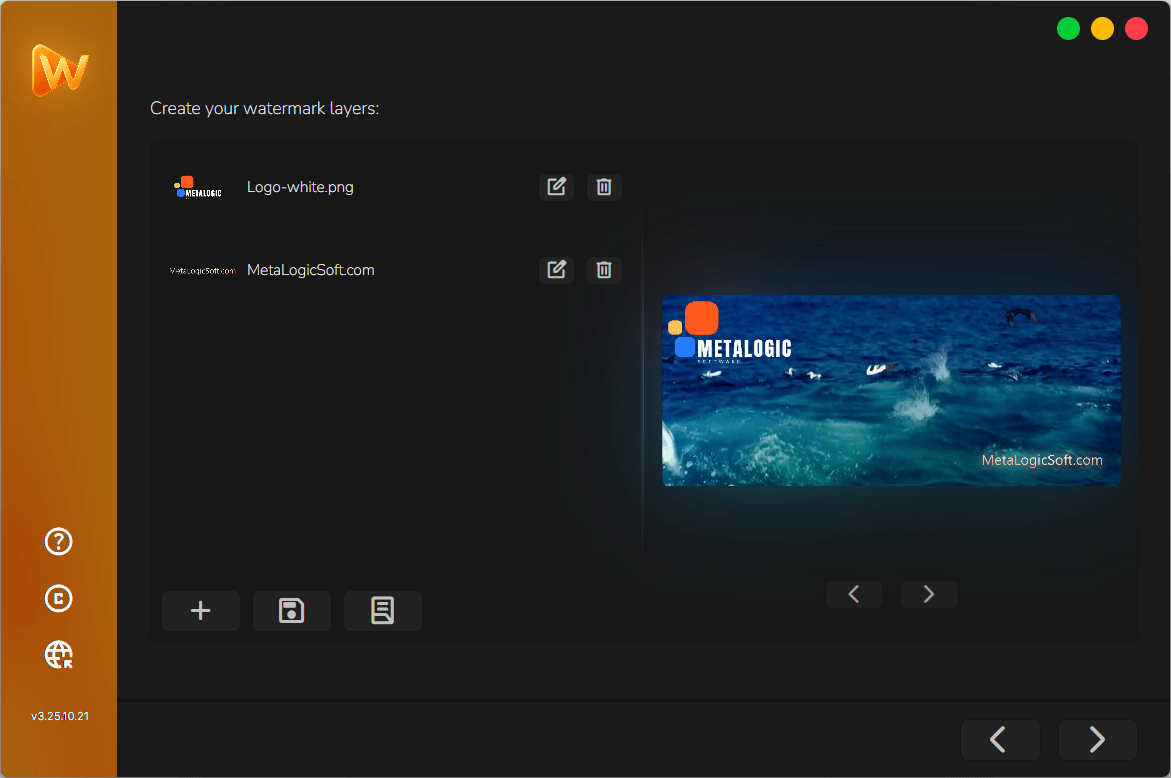Edit the Logo-white.png watermark layer
Screen dimensions: 1171x778
[556, 187]
